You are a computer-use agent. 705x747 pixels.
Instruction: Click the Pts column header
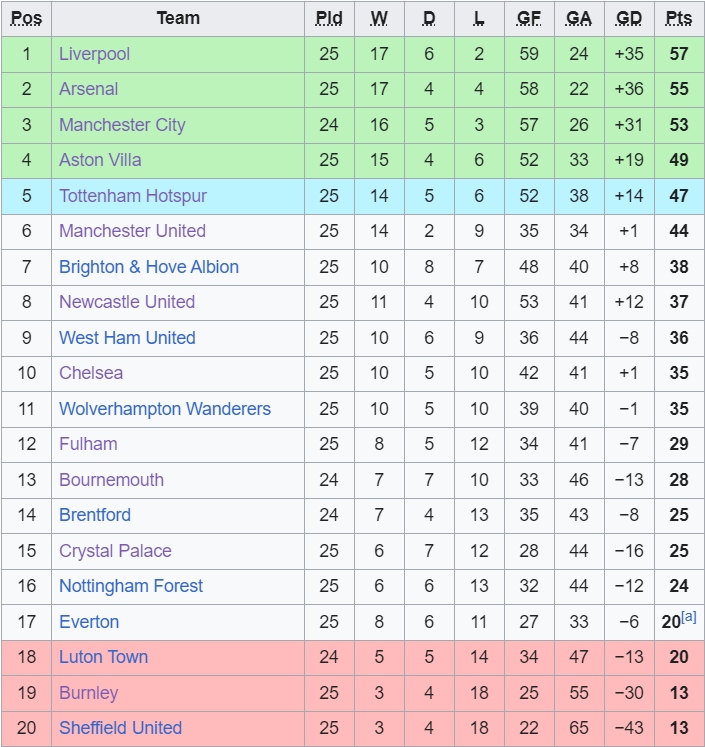[679, 18]
